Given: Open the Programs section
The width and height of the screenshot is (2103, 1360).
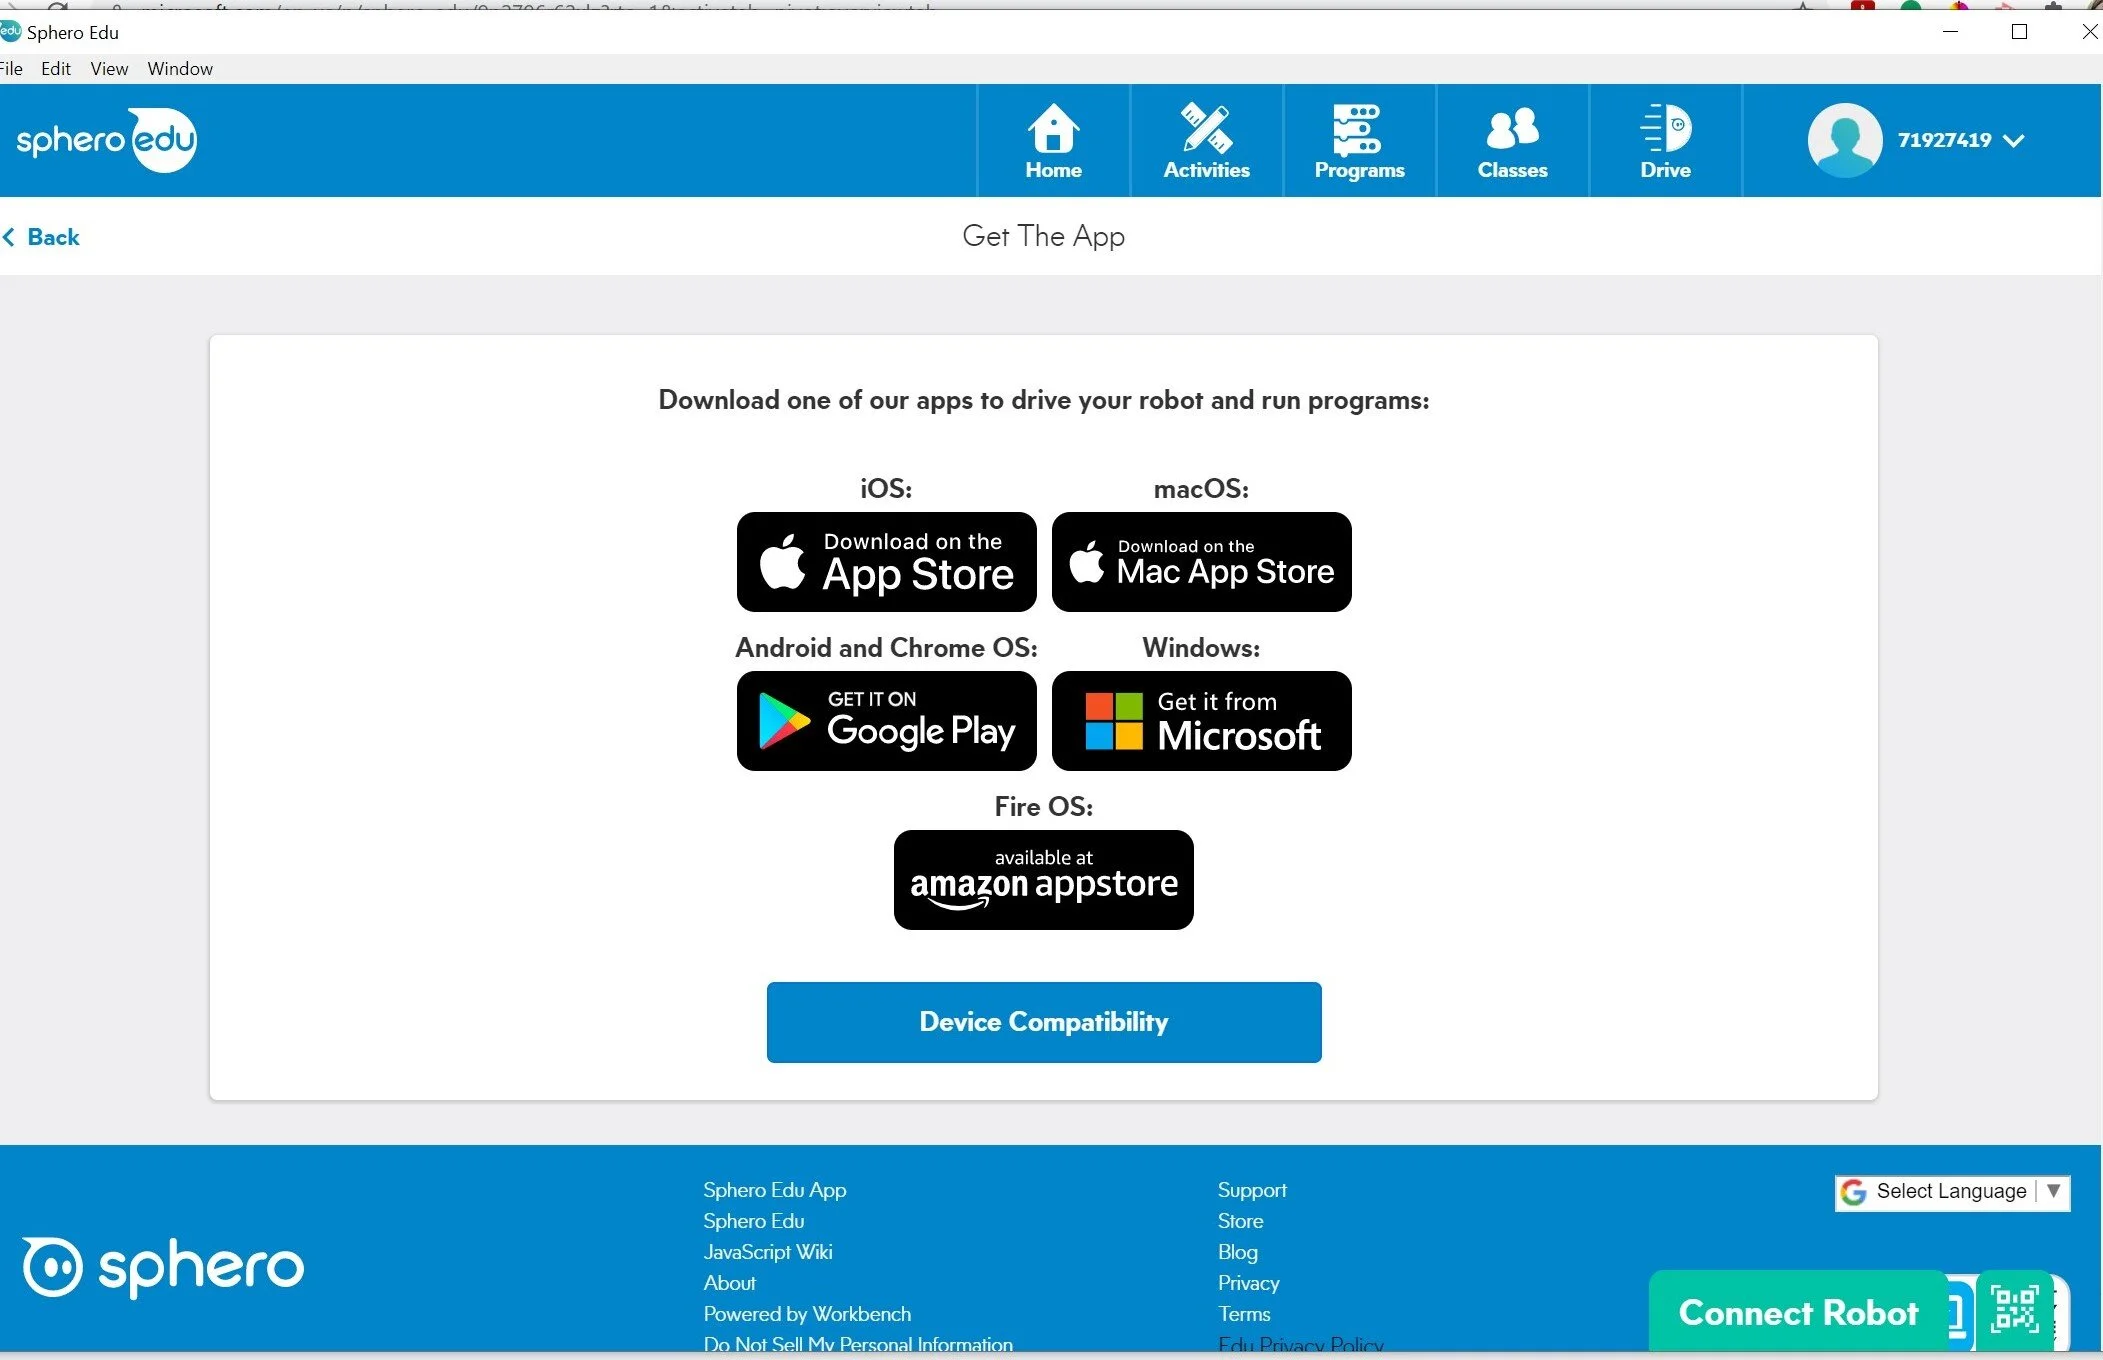Looking at the screenshot, I should 1359,141.
